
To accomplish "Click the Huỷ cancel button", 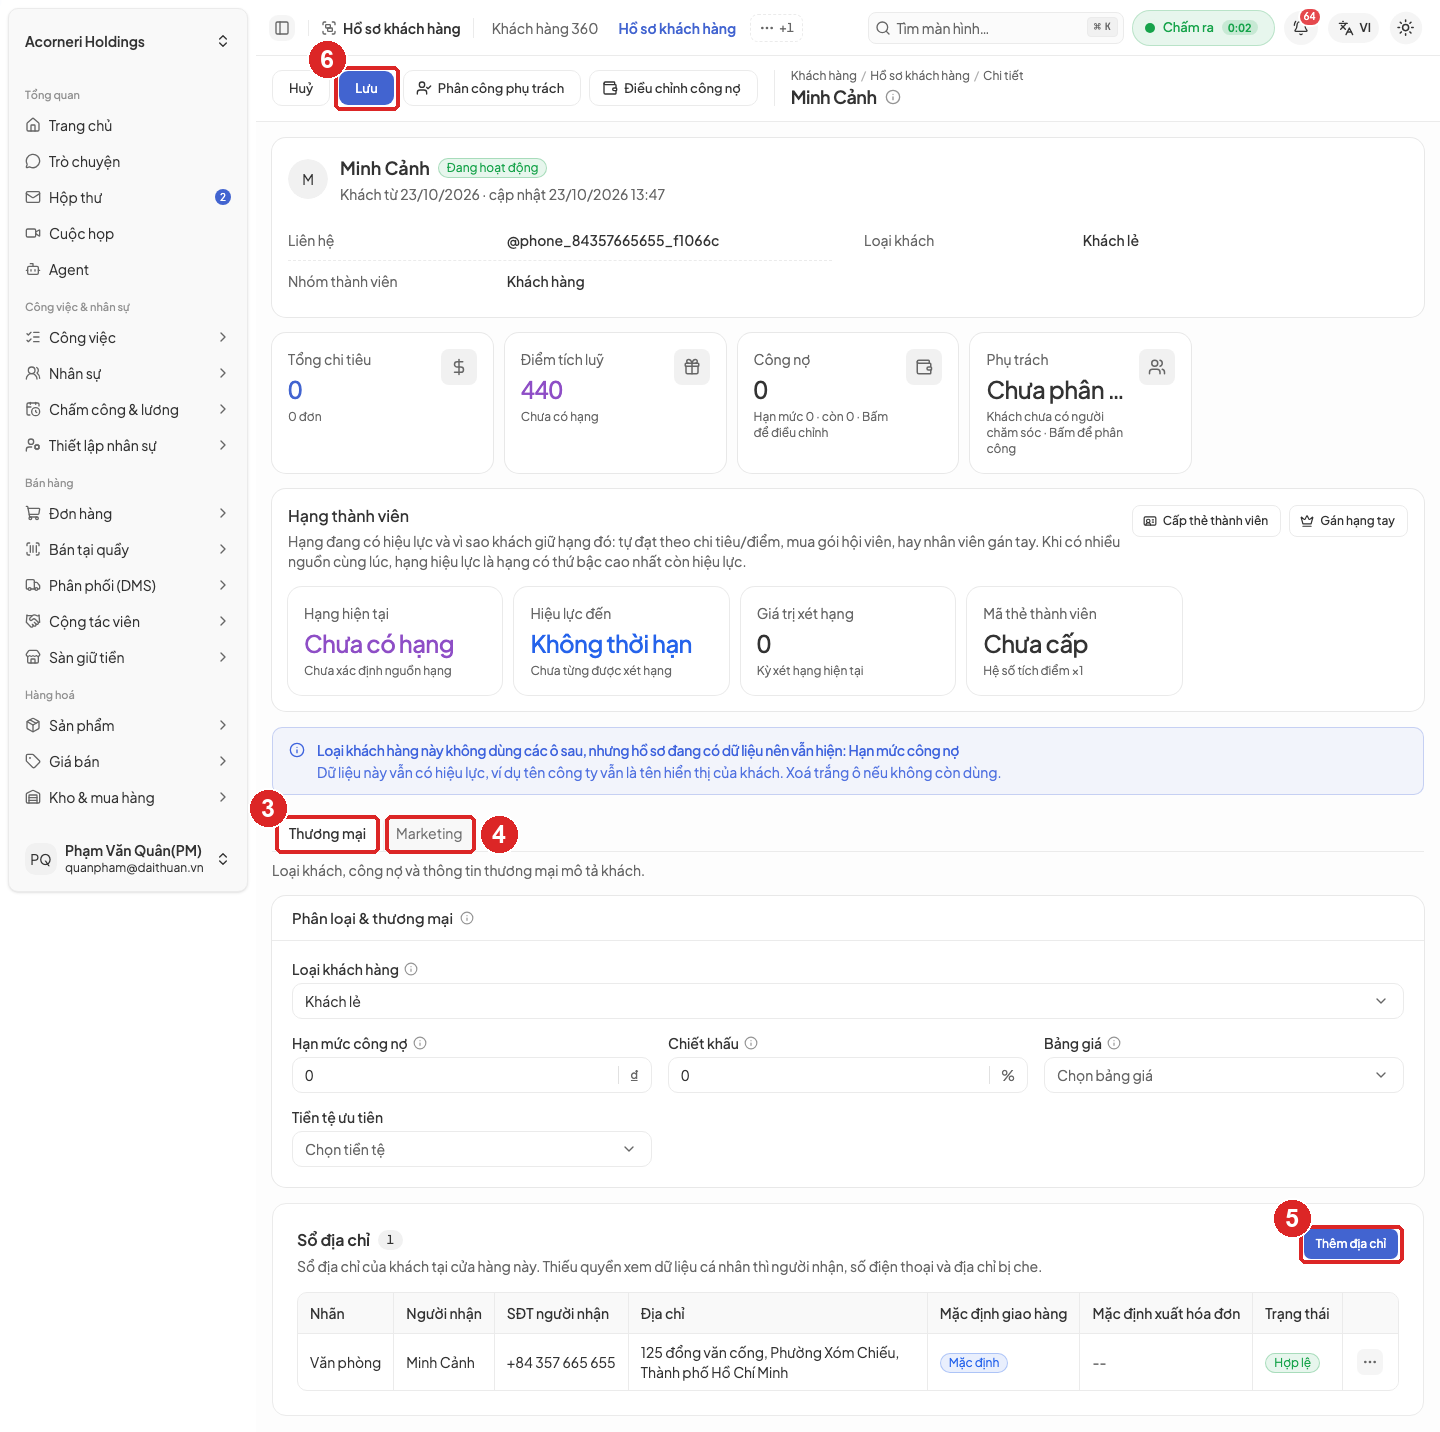I will [x=301, y=88].
